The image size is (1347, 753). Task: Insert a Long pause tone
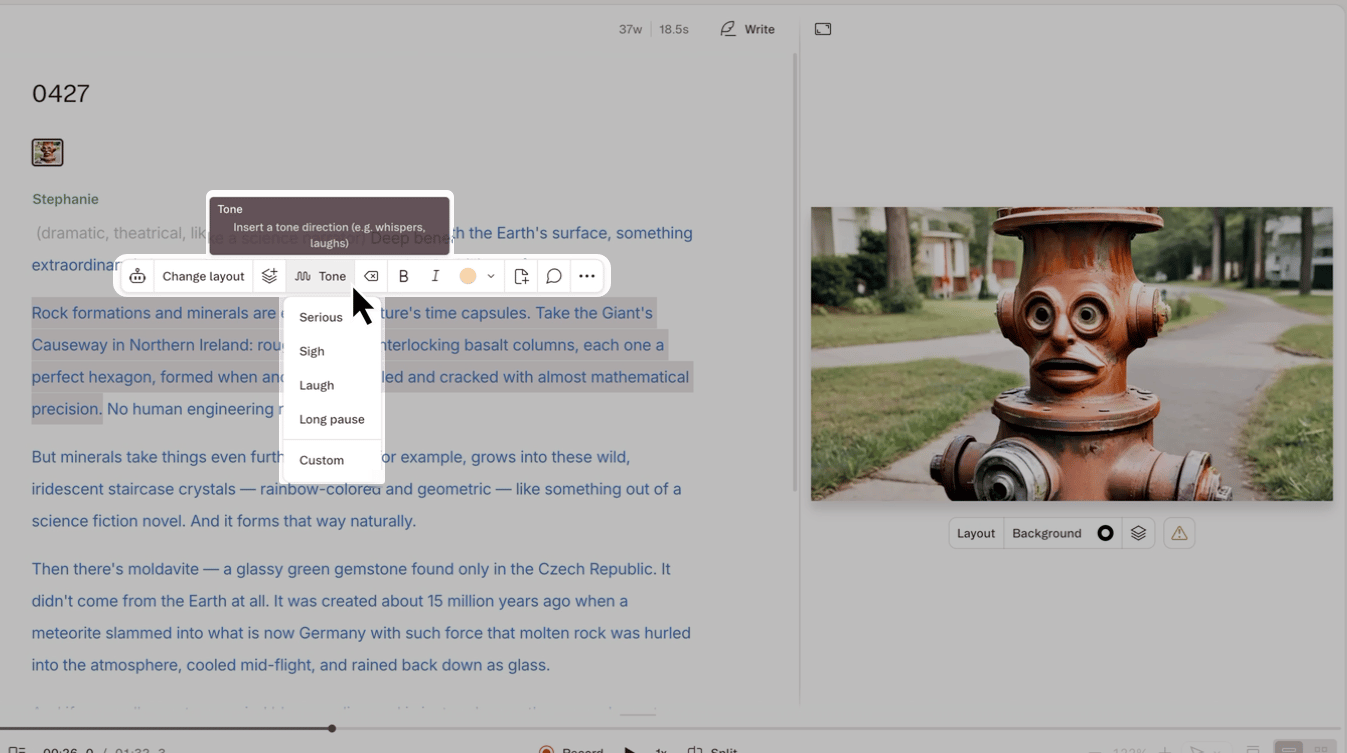332,419
